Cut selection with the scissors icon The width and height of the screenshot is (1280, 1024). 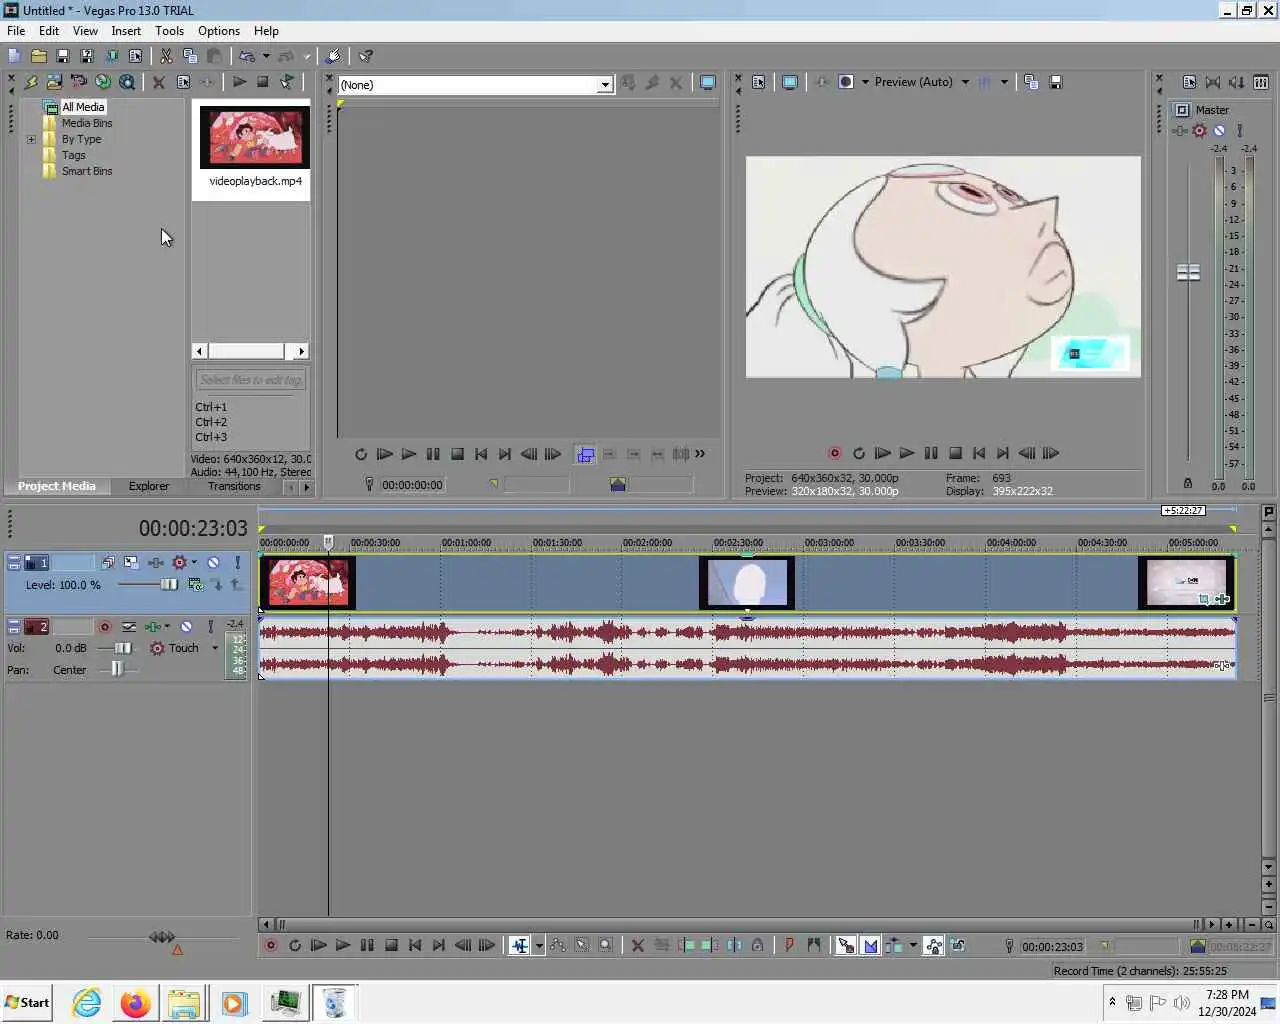[166, 56]
